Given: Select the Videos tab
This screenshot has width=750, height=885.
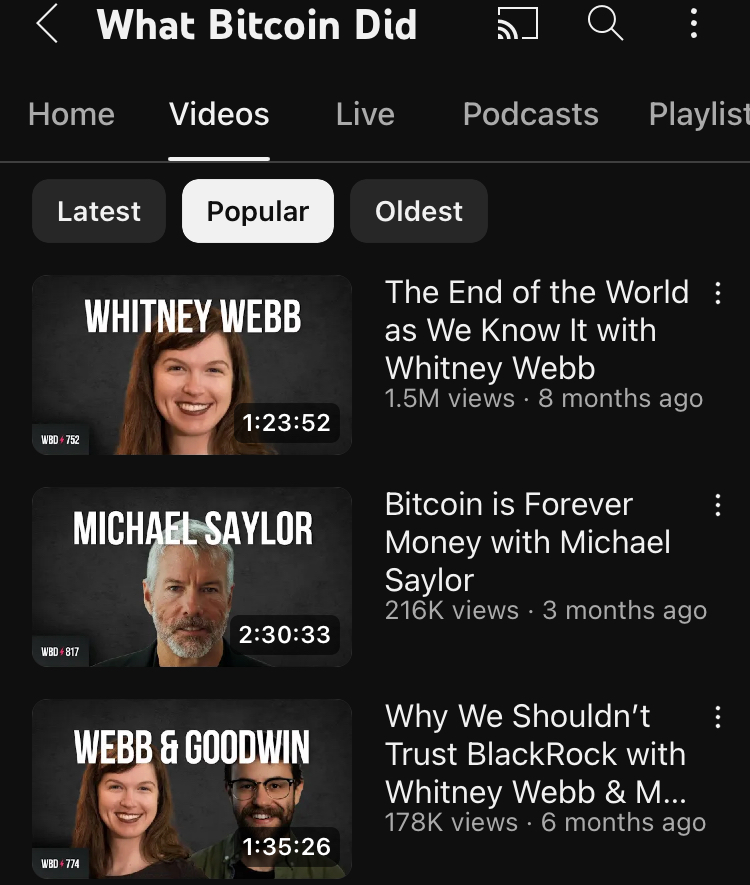Looking at the screenshot, I should tap(219, 114).
